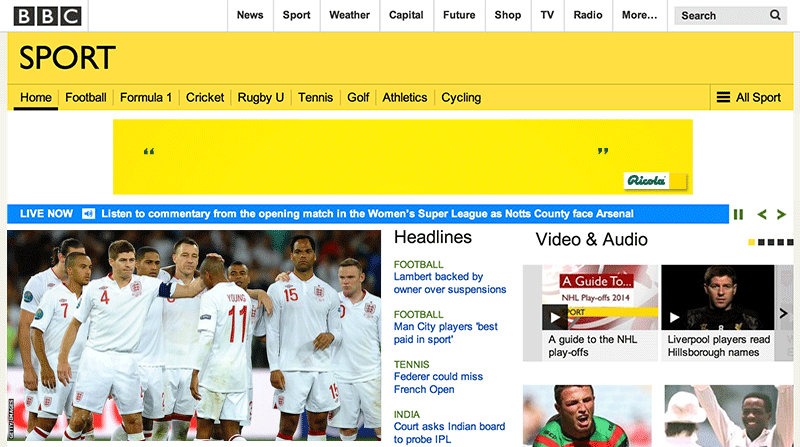Pause the live ticker
The height and width of the screenshot is (447, 800).
tap(738, 214)
